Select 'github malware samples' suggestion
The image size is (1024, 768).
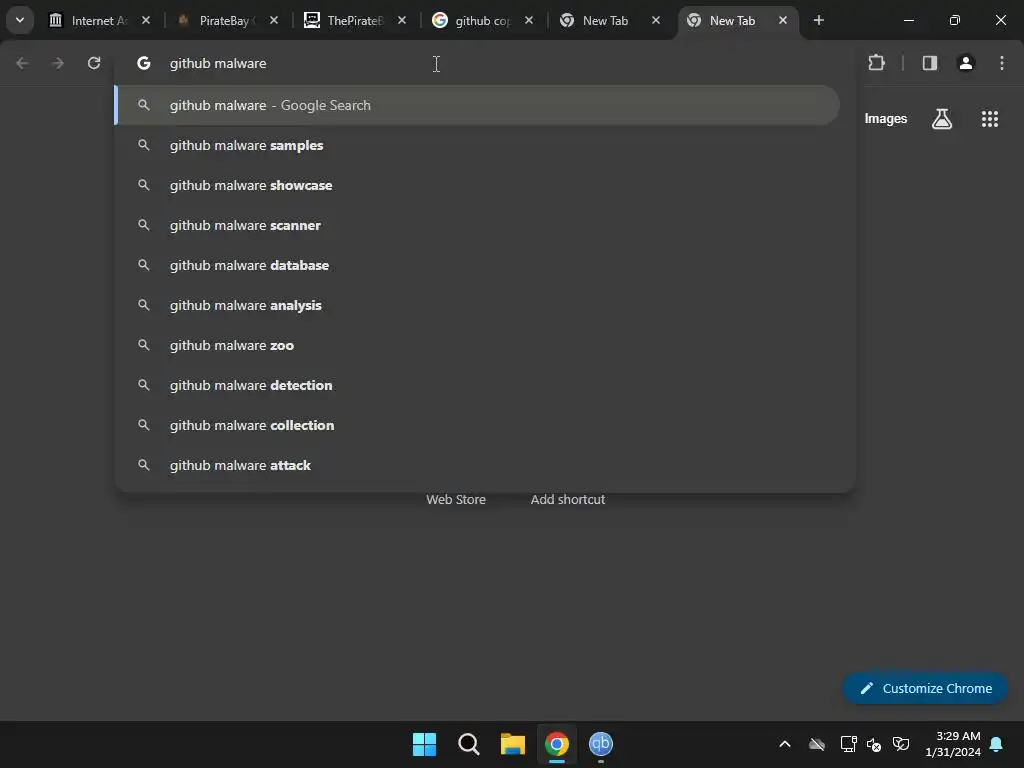477,145
